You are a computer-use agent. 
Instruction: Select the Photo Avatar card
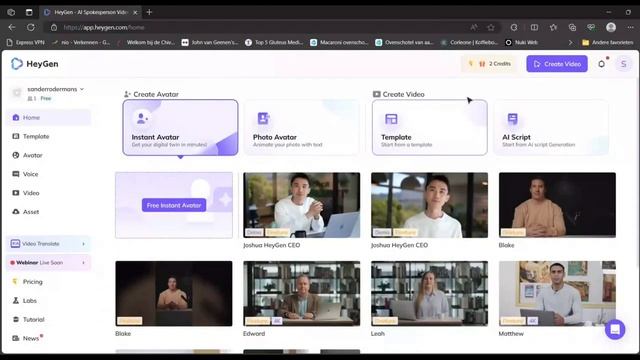(302, 127)
